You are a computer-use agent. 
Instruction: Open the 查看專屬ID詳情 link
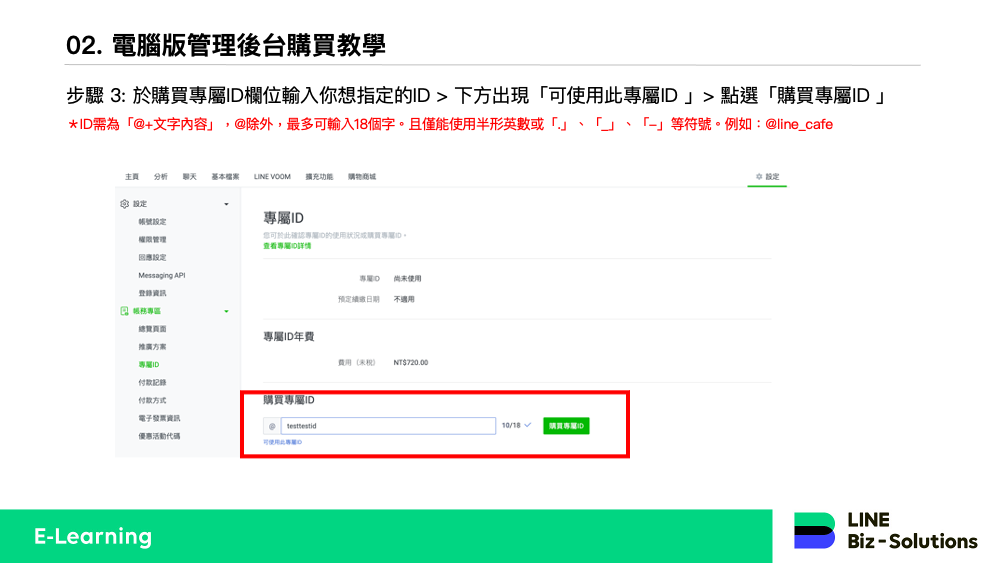point(287,245)
